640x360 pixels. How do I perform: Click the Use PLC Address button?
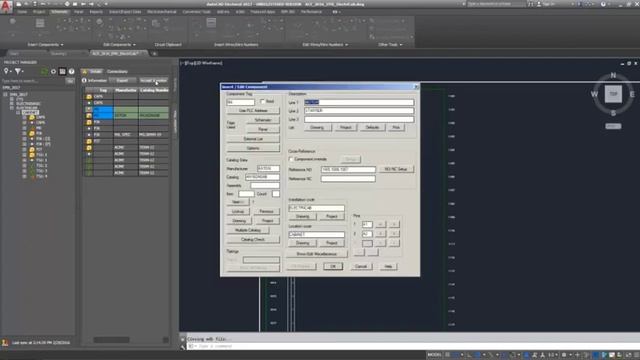click(253, 111)
